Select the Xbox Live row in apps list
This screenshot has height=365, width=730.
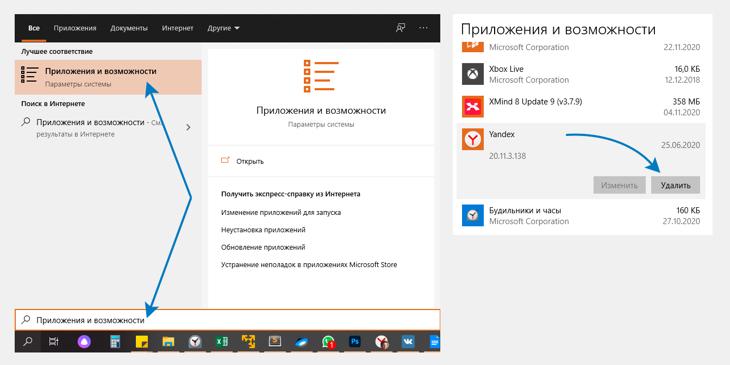click(x=581, y=74)
